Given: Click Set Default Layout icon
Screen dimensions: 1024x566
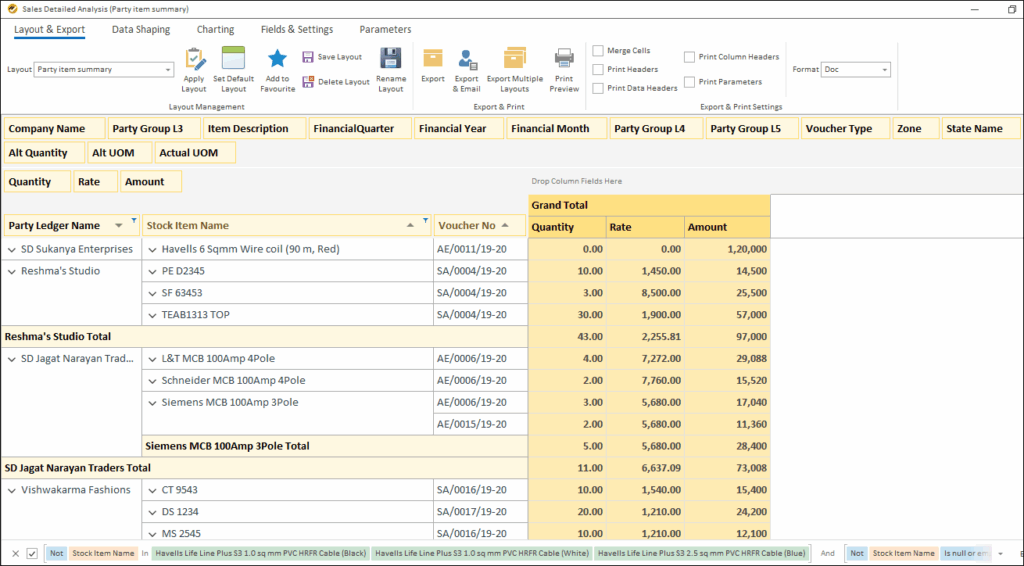Looking at the screenshot, I should [233, 60].
